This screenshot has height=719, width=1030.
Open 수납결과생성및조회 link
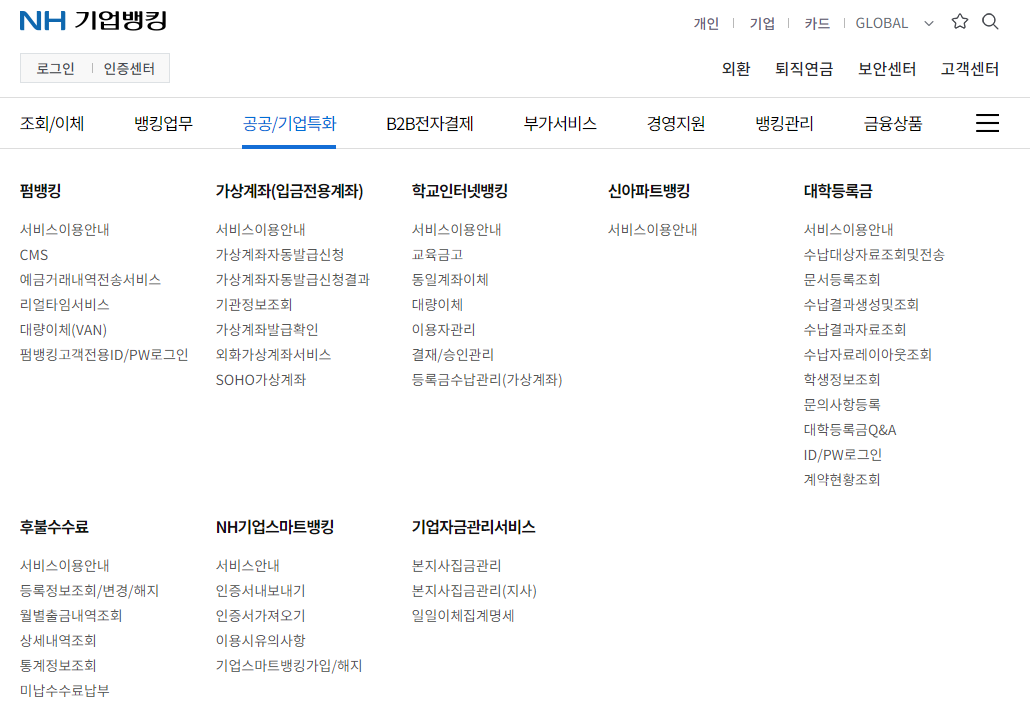click(x=861, y=305)
